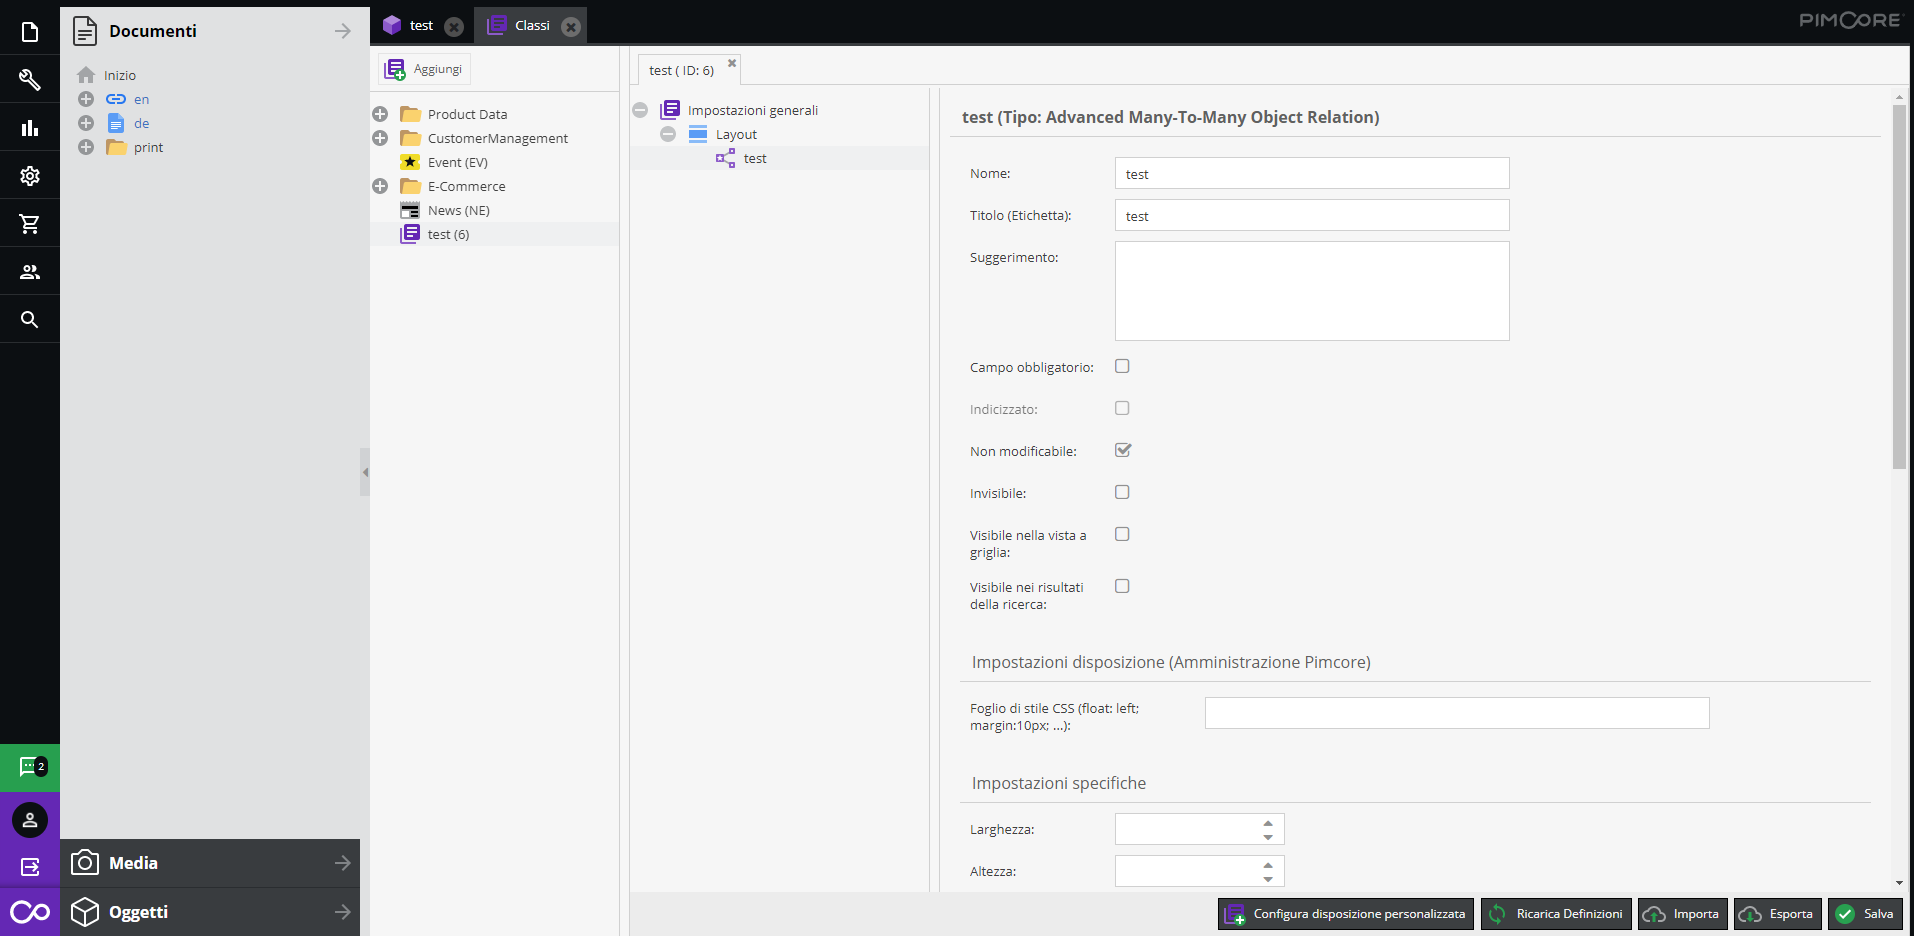The height and width of the screenshot is (936, 1914).
Task: Click Ricarica Definizioni button
Action: [1556, 914]
